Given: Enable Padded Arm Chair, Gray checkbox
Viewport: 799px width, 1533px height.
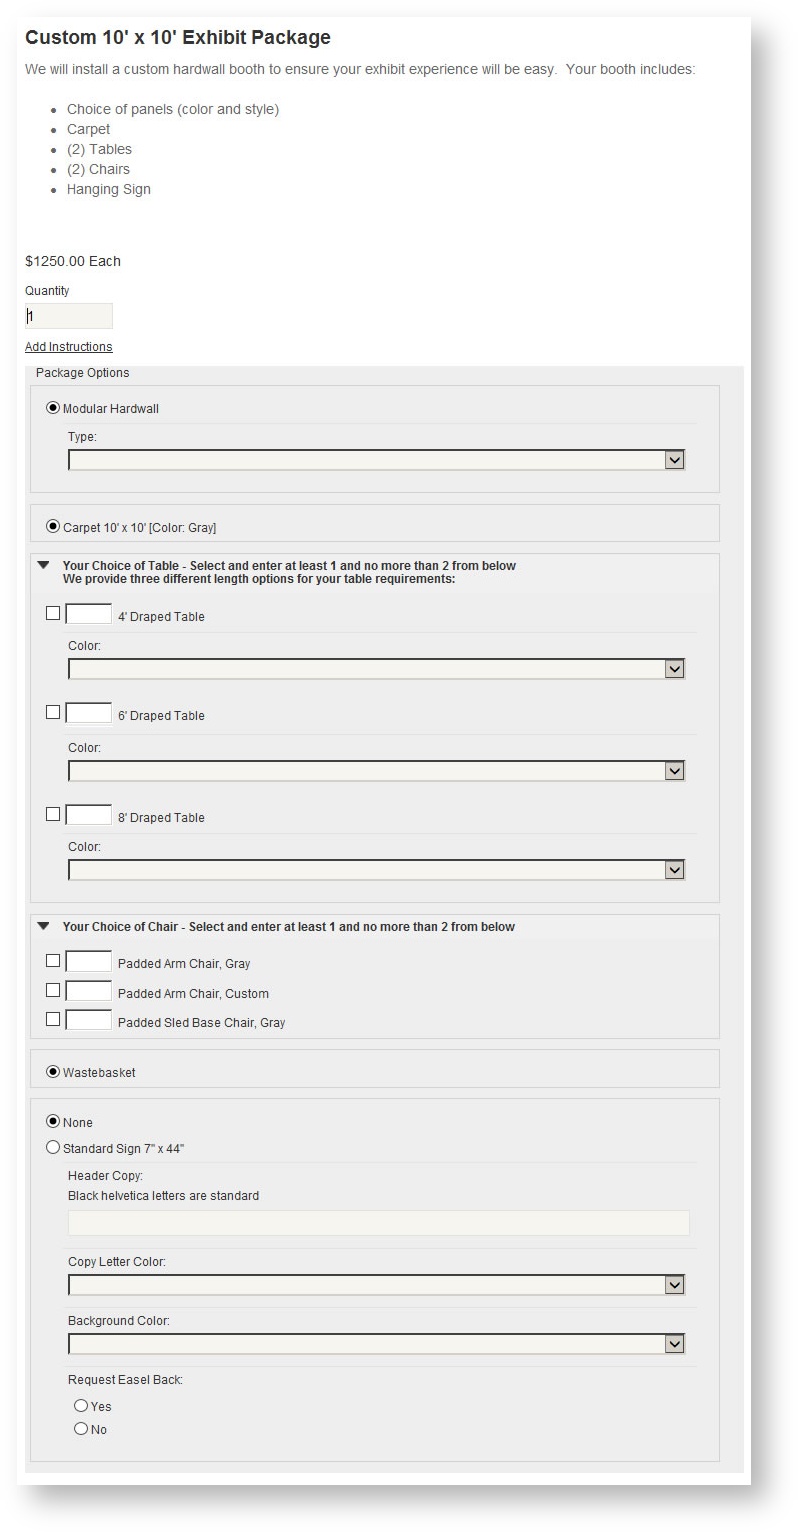Looking at the screenshot, I should [53, 961].
